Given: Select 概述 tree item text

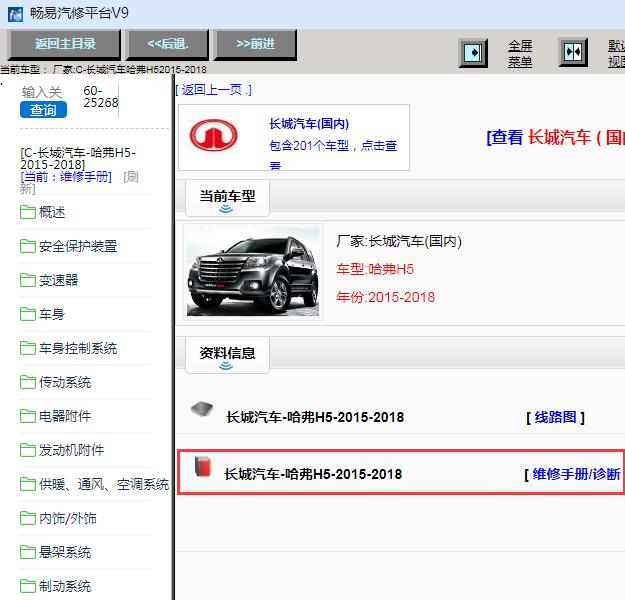Looking at the screenshot, I should (x=52, y=212).
